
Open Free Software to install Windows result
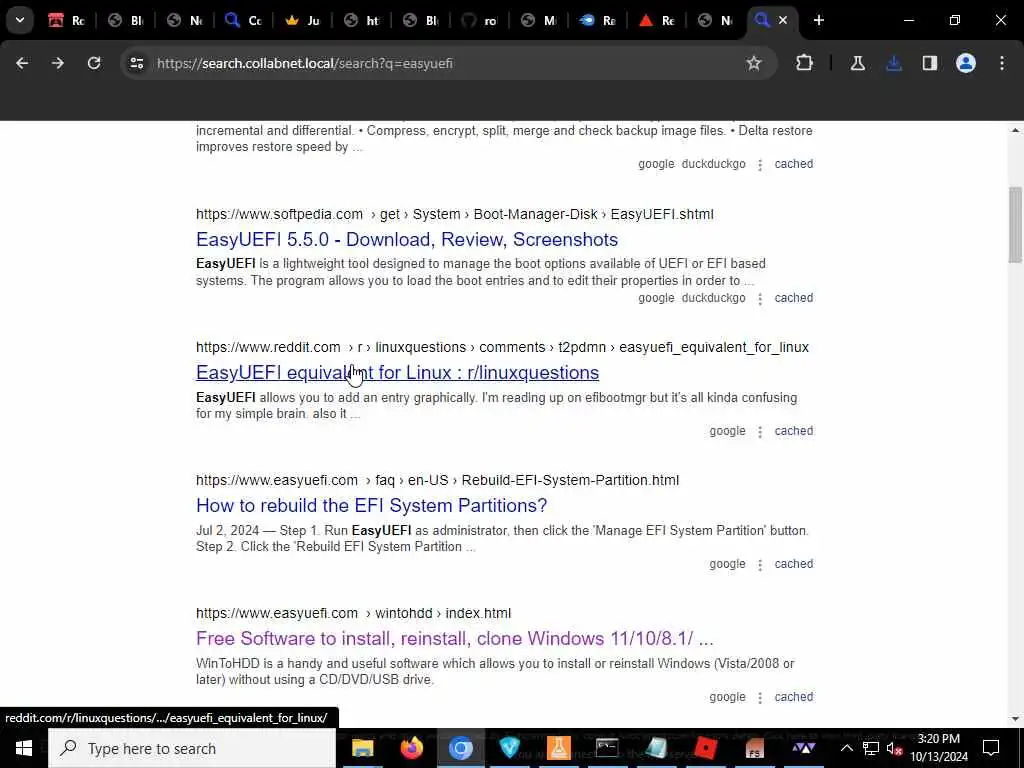point(455,638)
